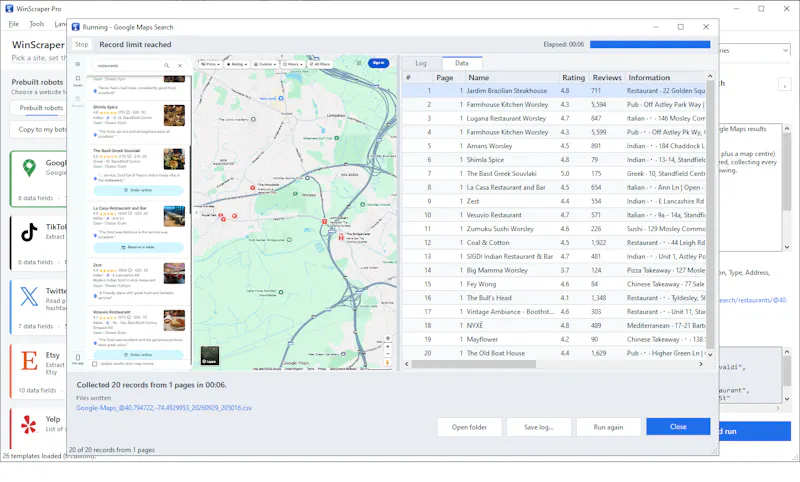Click the Vesuvio Restaurant photo thumbnail

[174, 320]
